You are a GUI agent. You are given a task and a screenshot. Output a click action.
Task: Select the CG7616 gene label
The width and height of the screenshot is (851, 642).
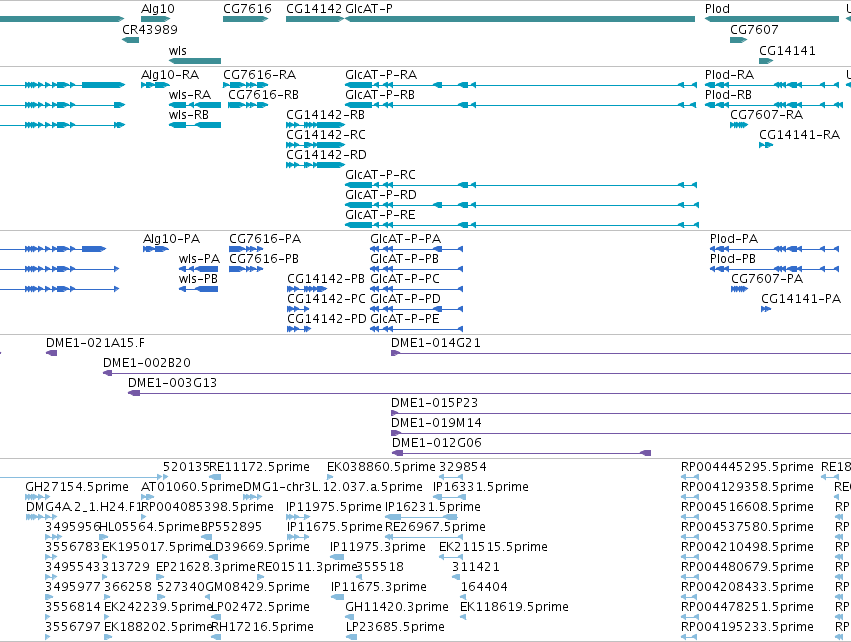(247, 9)
